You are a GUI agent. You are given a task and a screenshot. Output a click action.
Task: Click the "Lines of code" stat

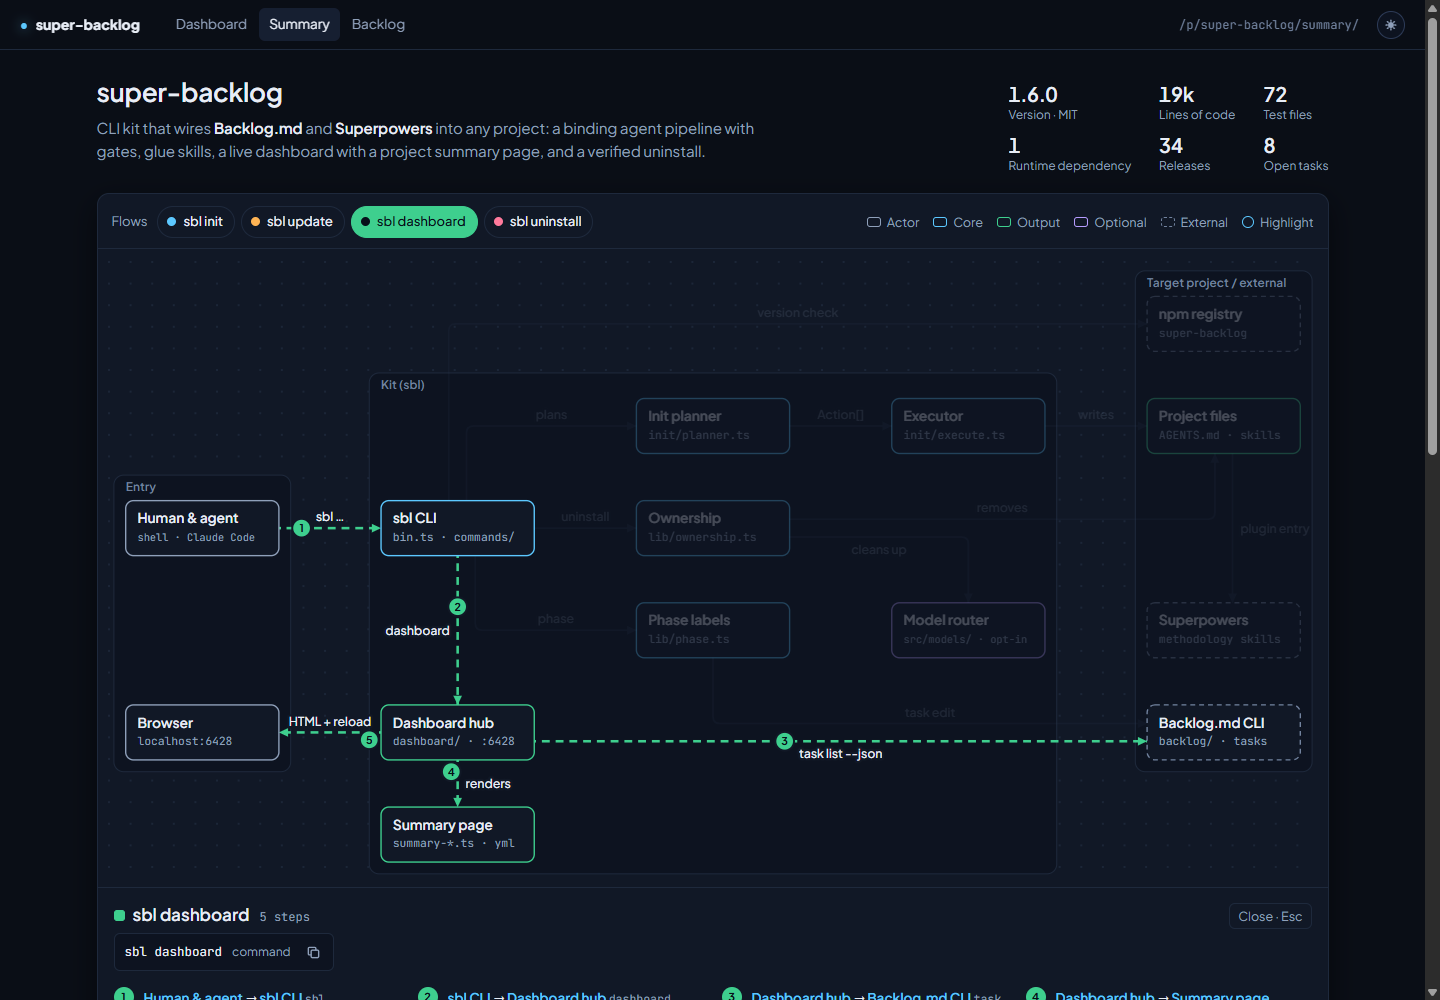coord(1197,103)
